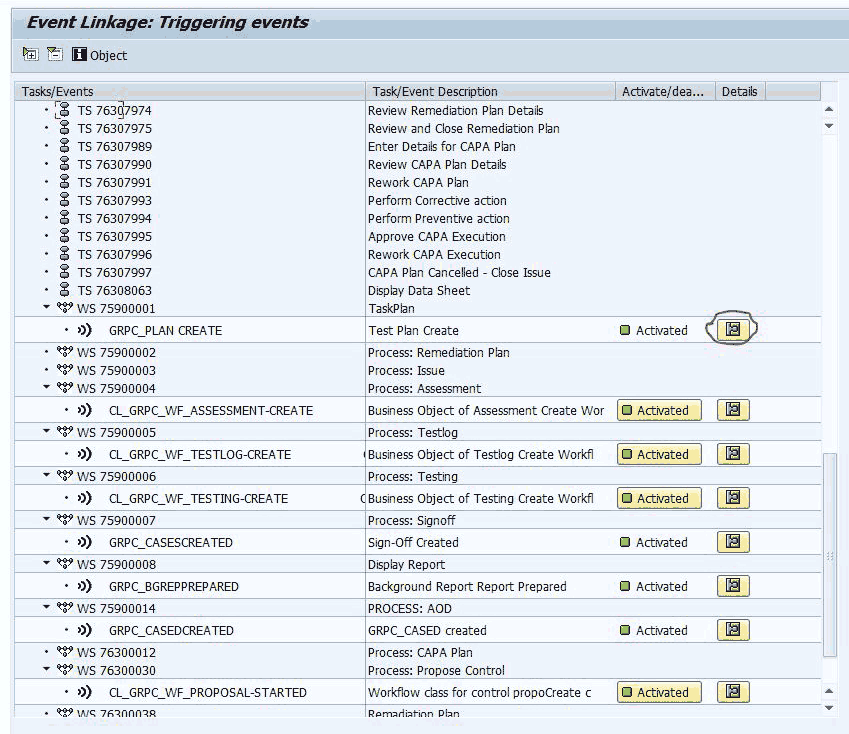Collapse the WS 75900004 Assessment node
The height and width of the screenshot is (734, 849).
46,389
